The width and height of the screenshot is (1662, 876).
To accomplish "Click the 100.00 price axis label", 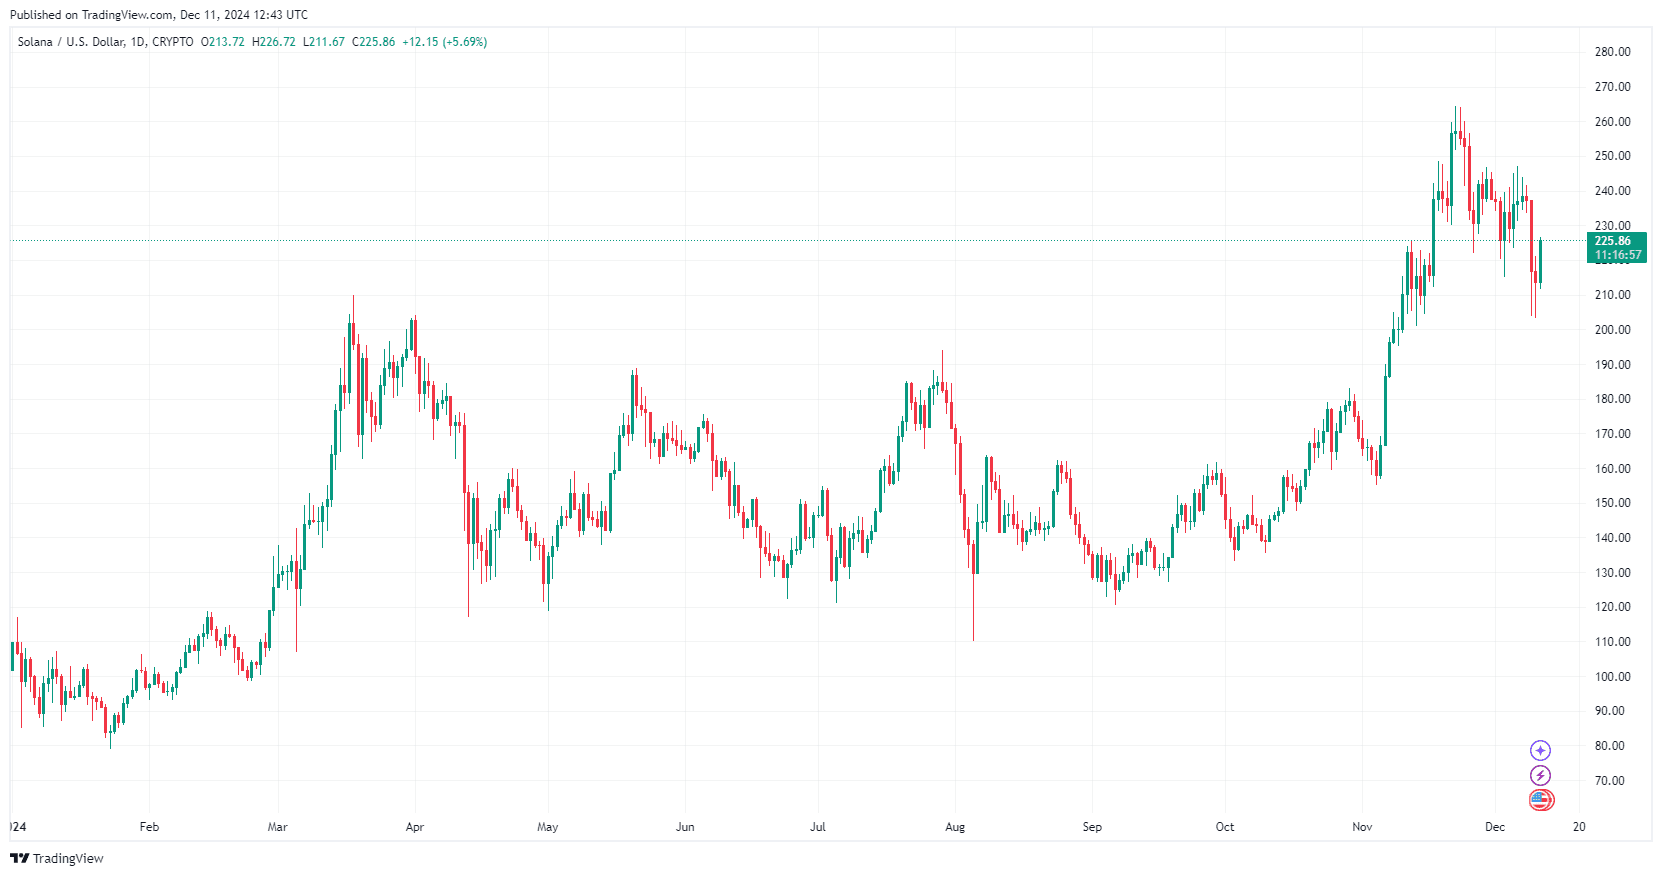I will tap(1612, 677).
